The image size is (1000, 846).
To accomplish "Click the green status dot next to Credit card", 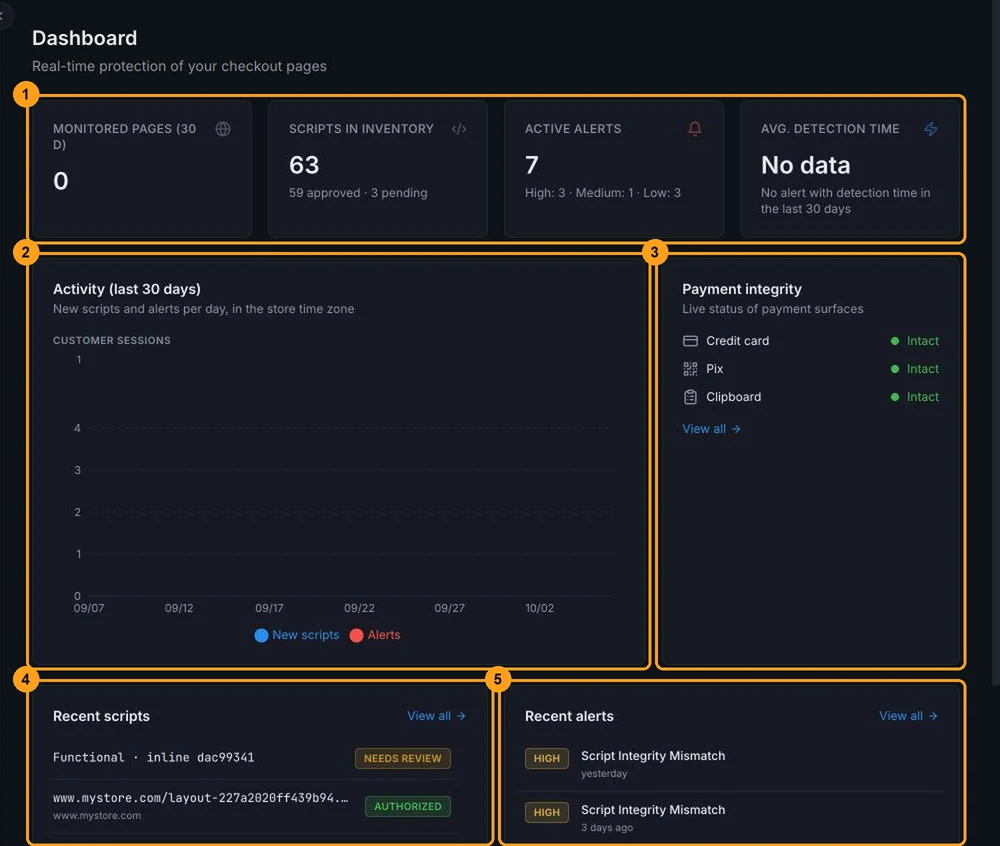I will (x=895, y=341).
